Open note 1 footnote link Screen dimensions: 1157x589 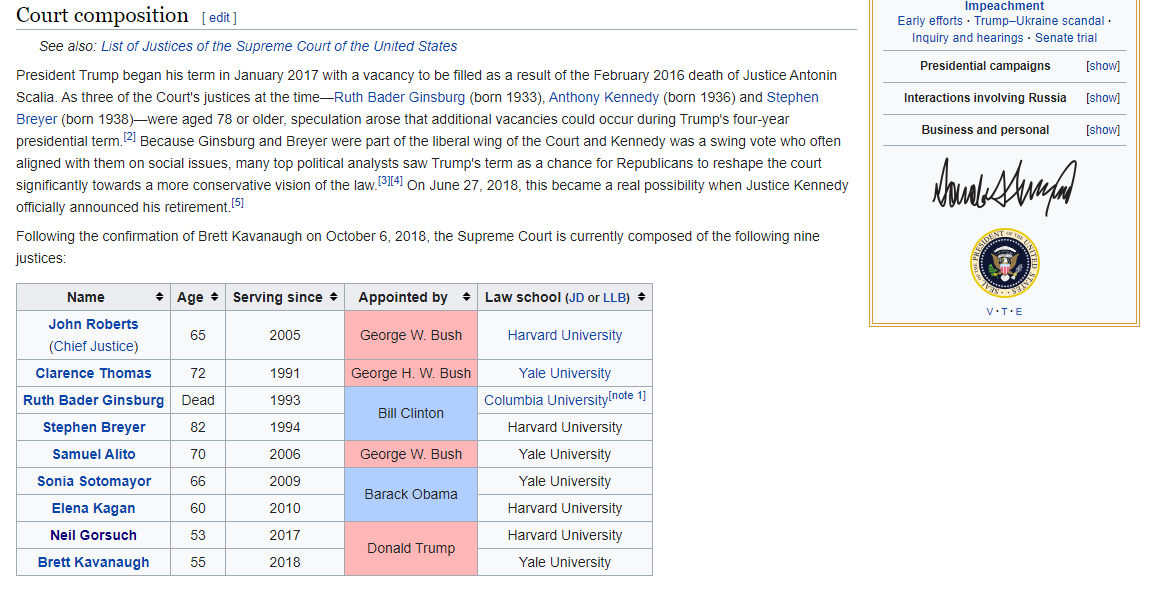[627, 396]
